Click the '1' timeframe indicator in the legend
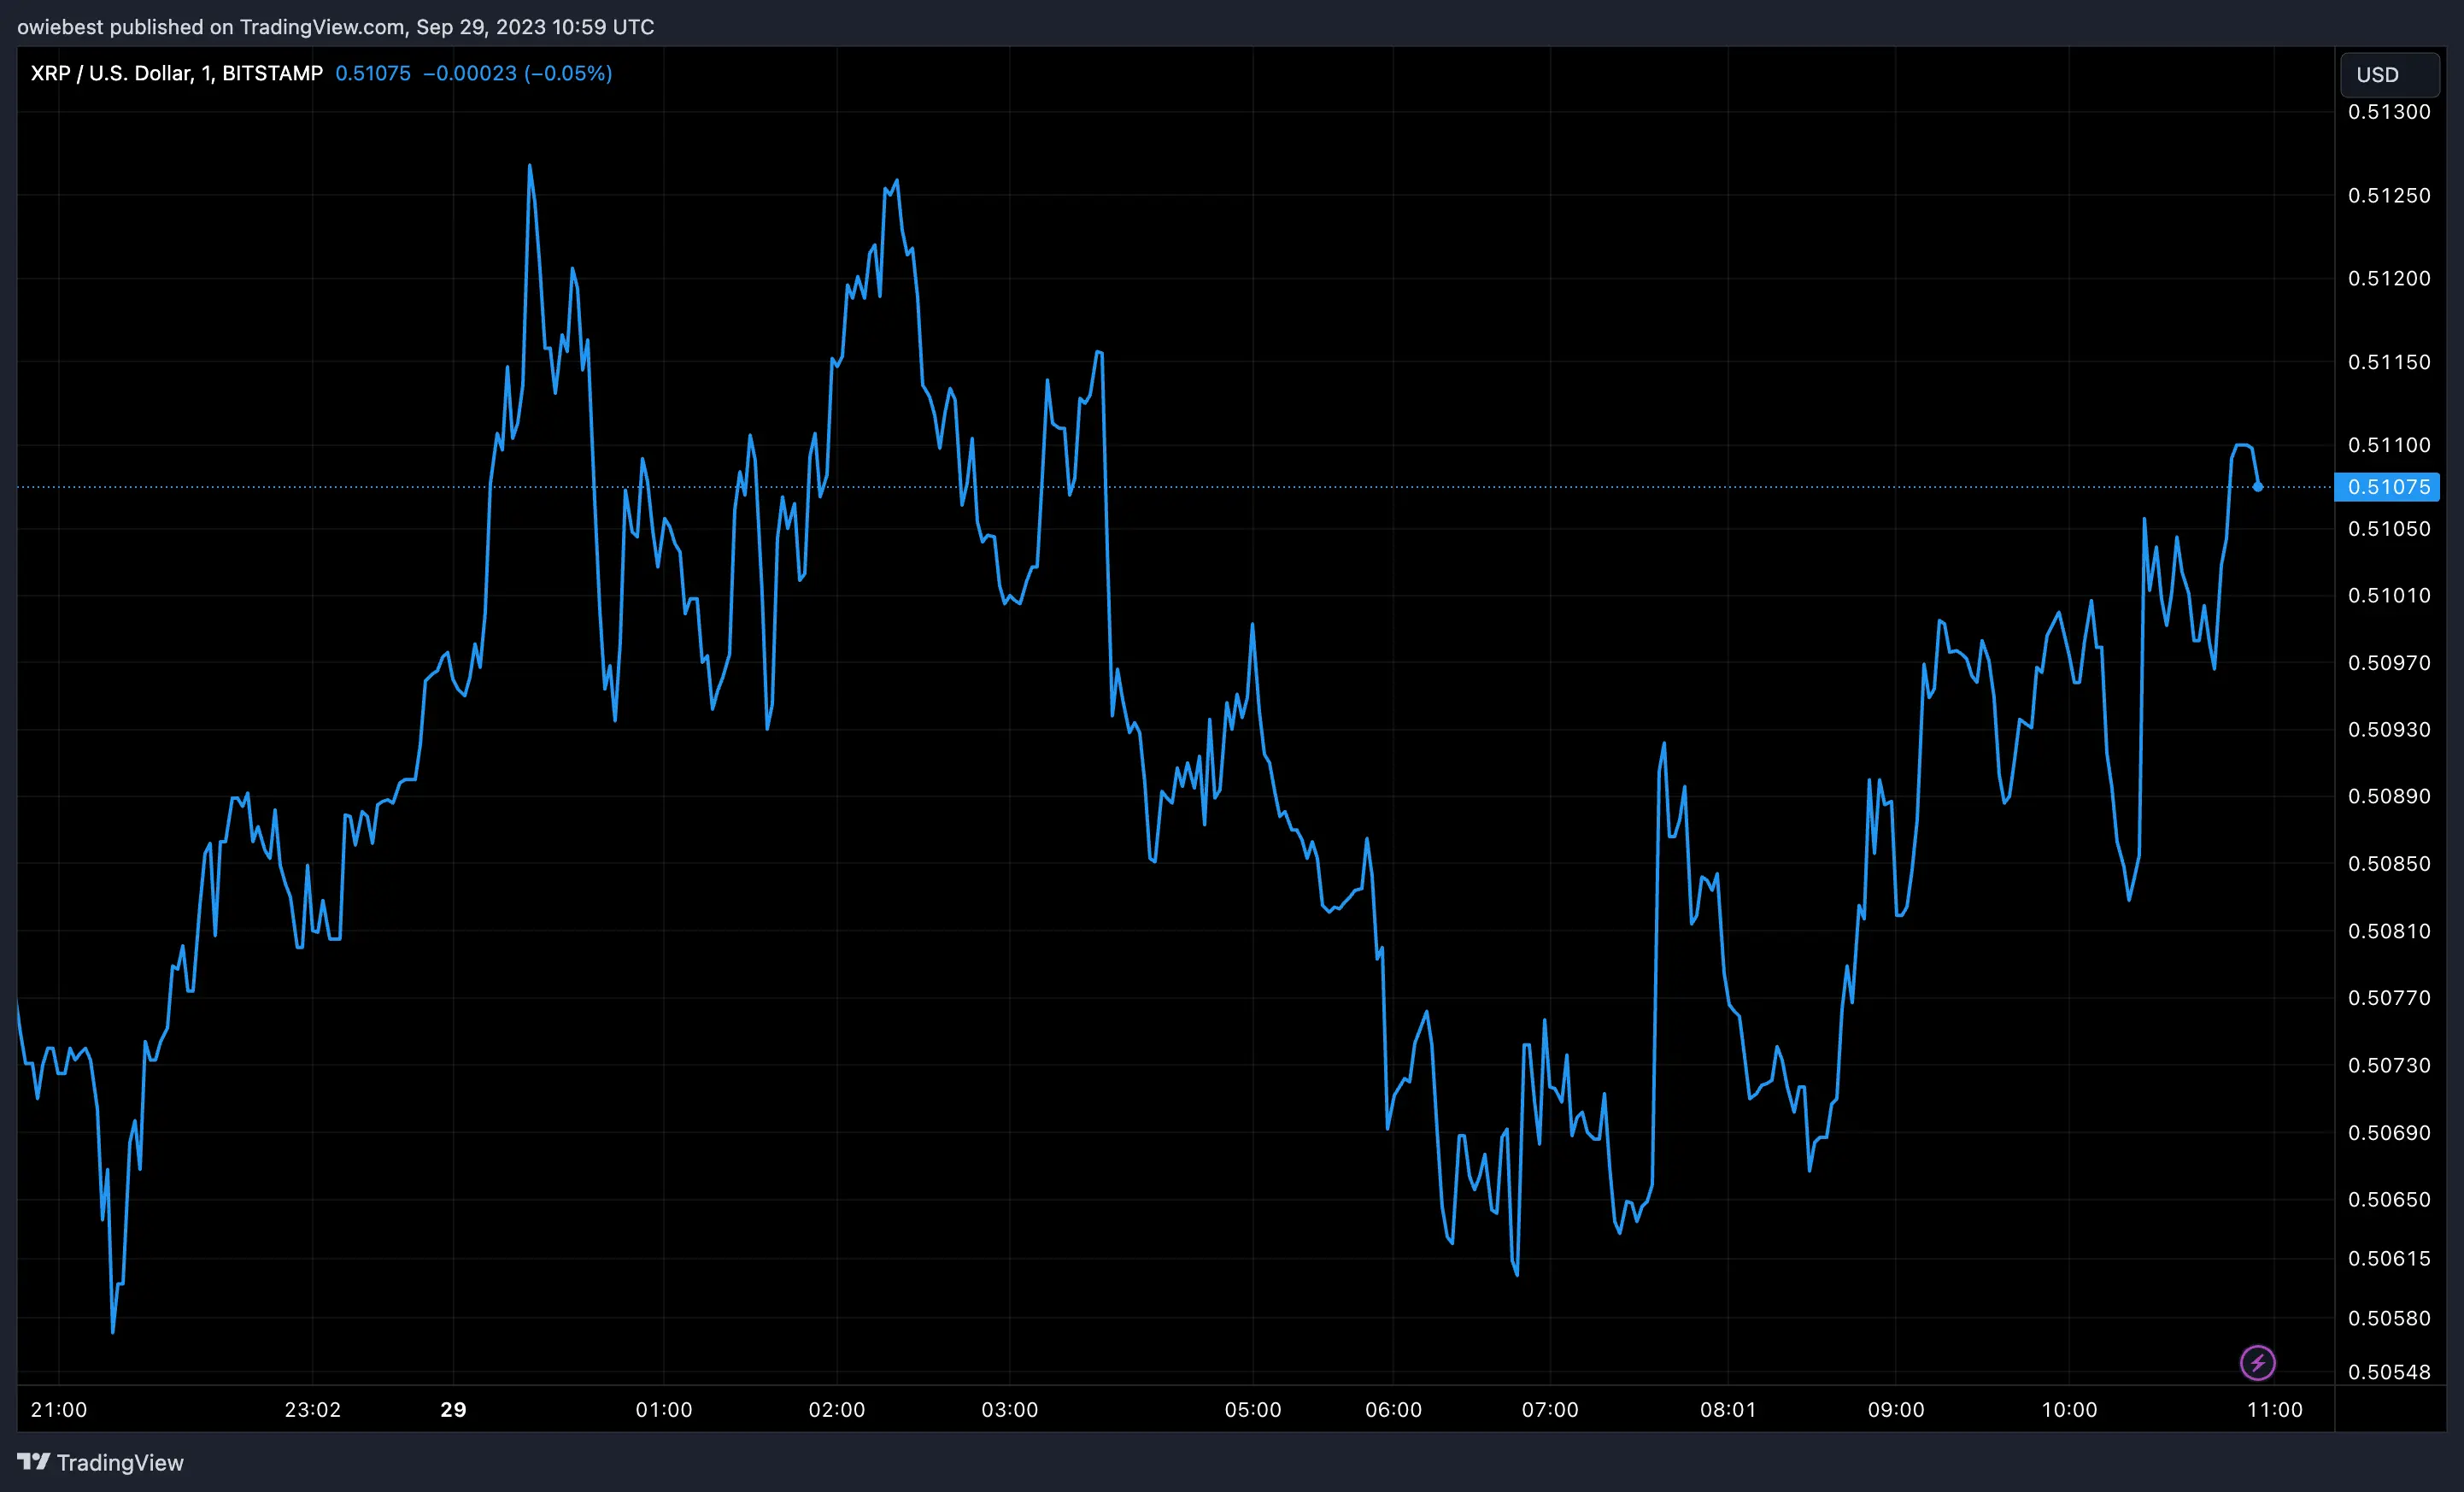 tap(206, 73)
